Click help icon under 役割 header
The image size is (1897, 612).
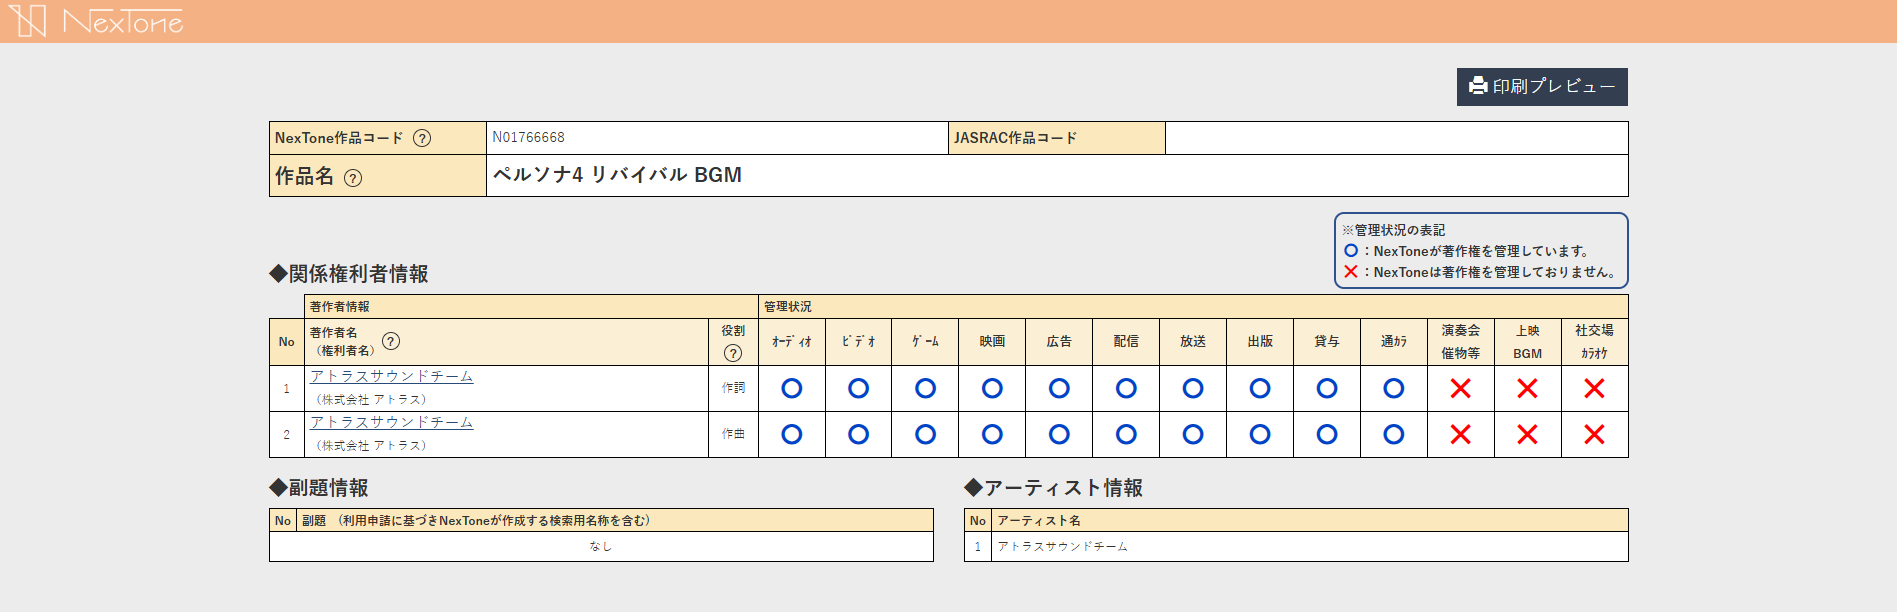coord(733,353)
